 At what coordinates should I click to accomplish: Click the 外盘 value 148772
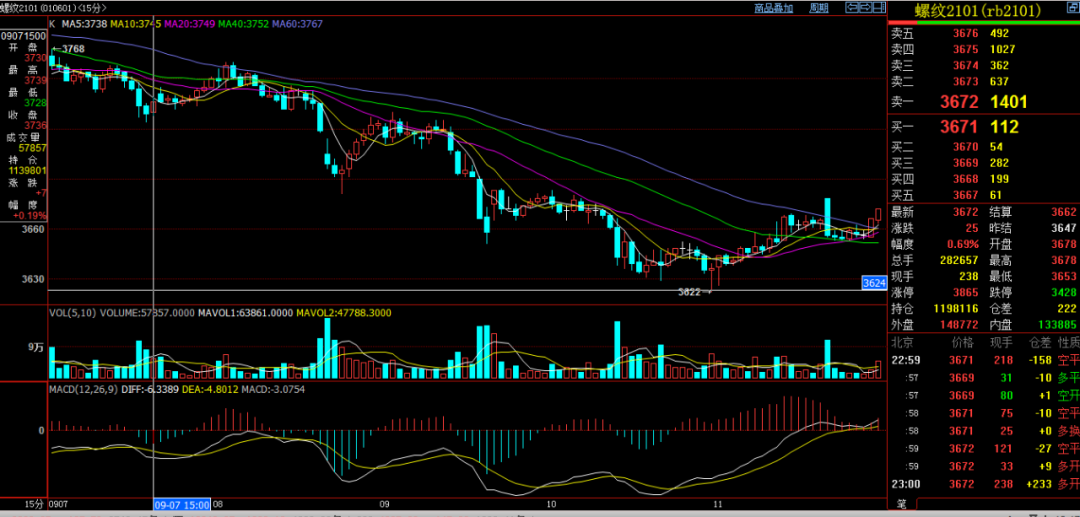tap(959, 324)
